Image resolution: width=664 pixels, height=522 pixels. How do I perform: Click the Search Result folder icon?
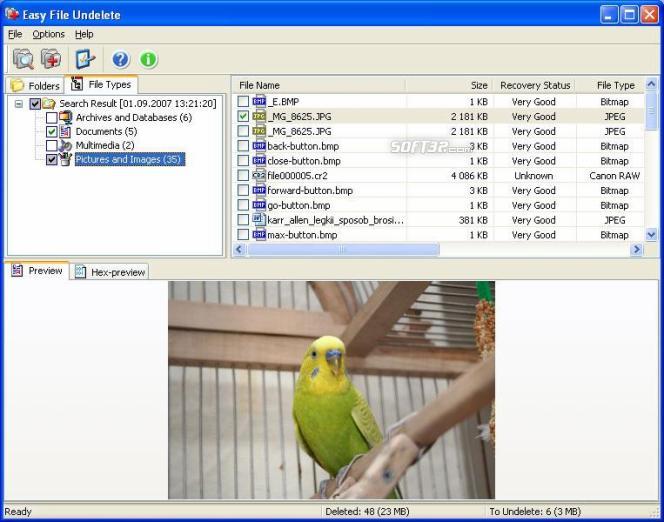point(49,103)
